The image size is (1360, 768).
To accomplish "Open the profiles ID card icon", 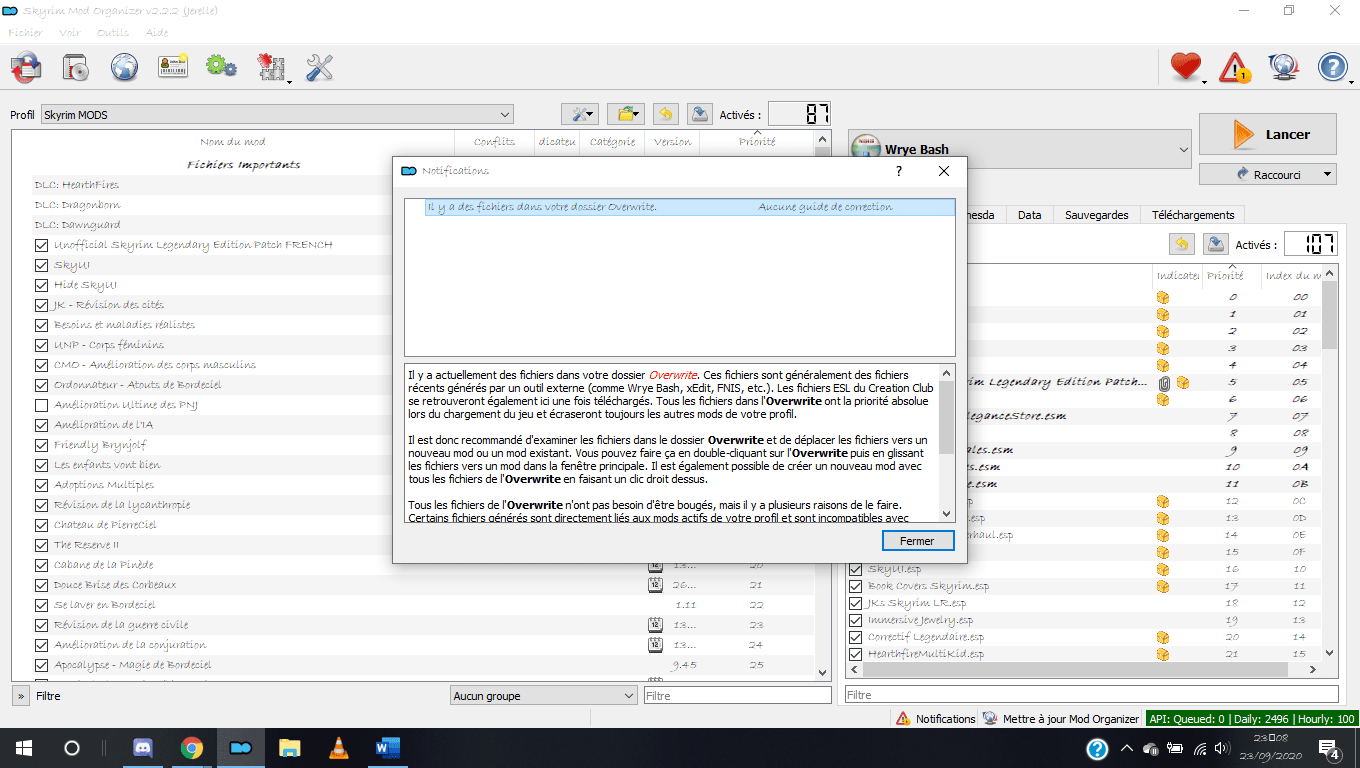I will [173, 67].
